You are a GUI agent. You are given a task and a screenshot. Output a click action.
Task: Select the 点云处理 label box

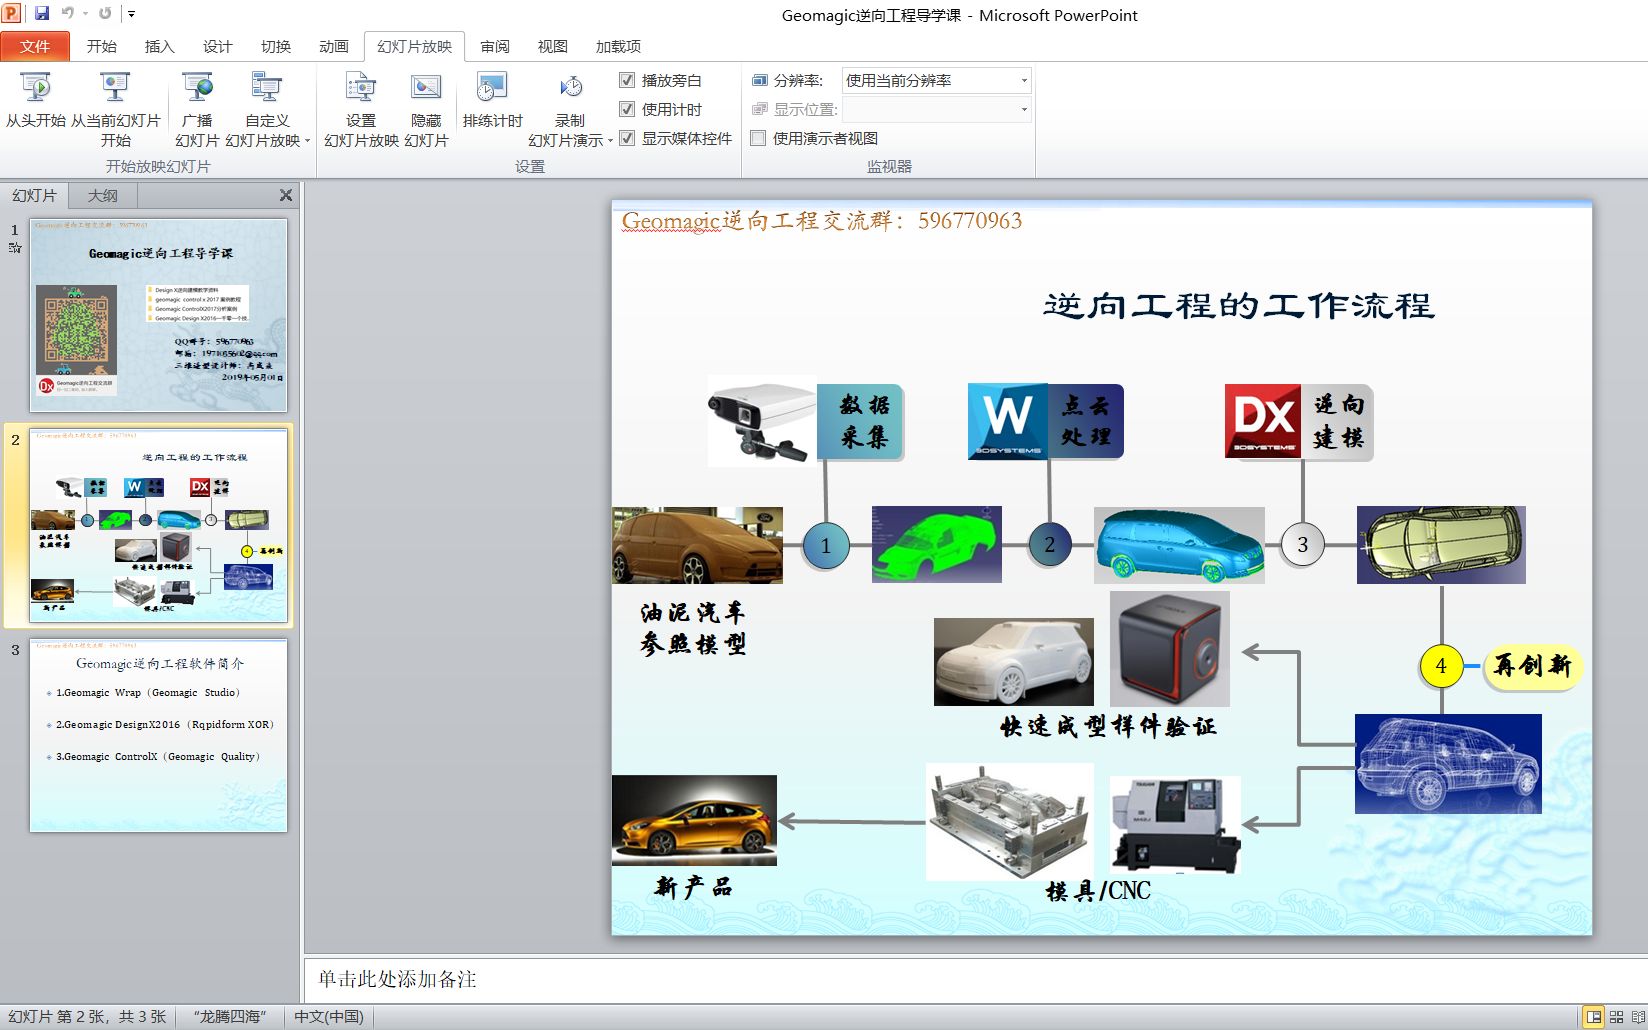pos(1085,421)
